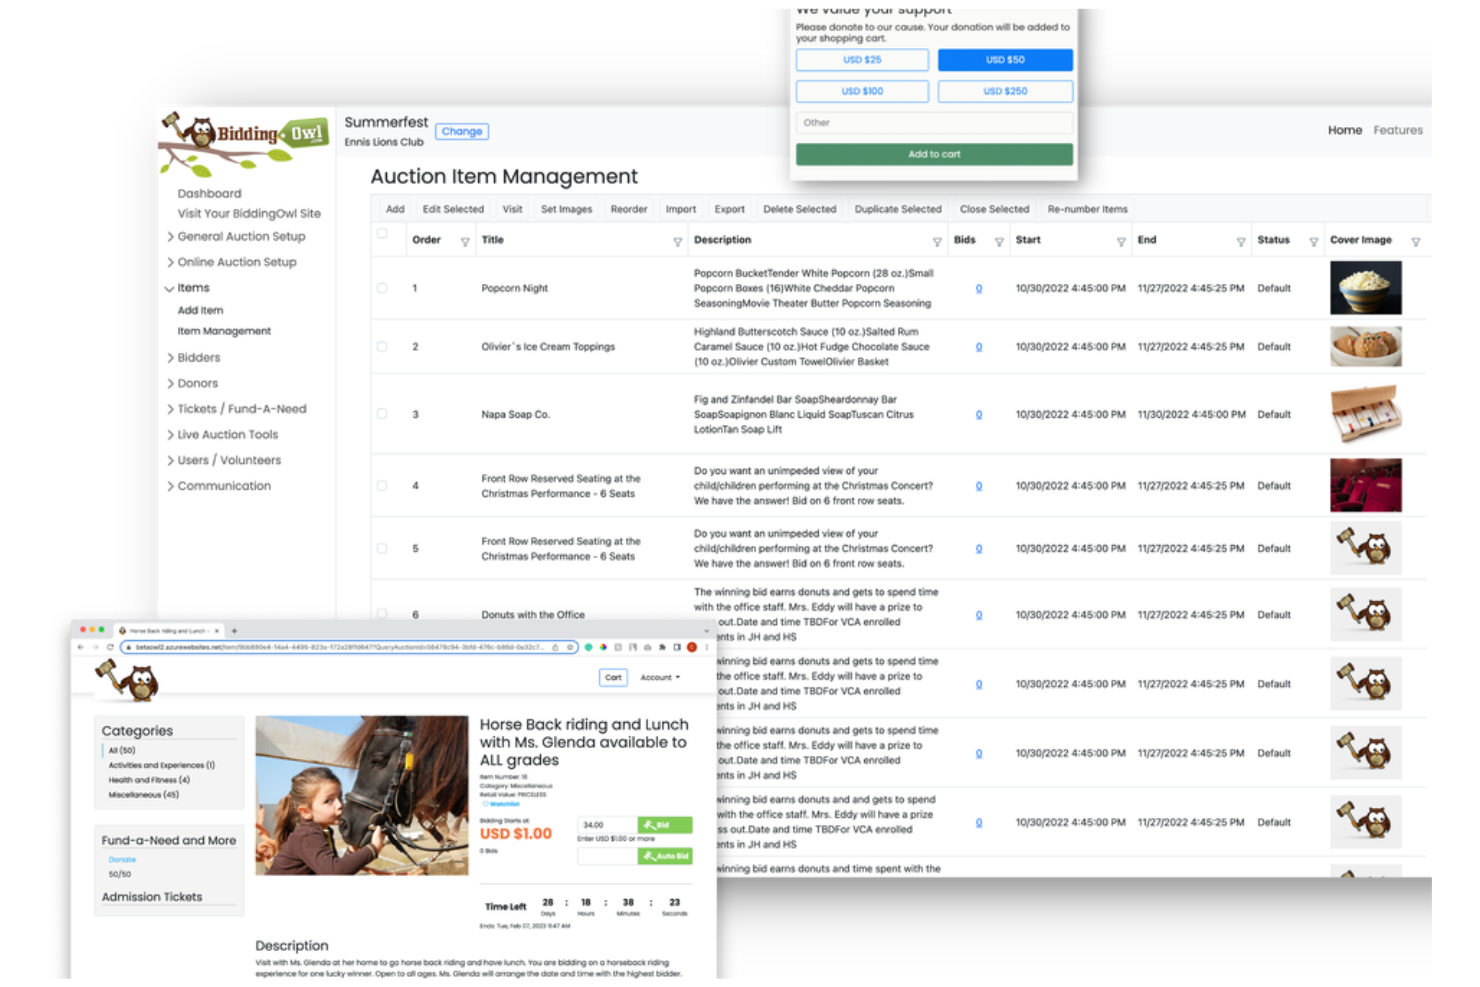This screenshot has height=987, width=1480.
Task: Click the Title column filter icon
Action: click(x=679, y=240)
